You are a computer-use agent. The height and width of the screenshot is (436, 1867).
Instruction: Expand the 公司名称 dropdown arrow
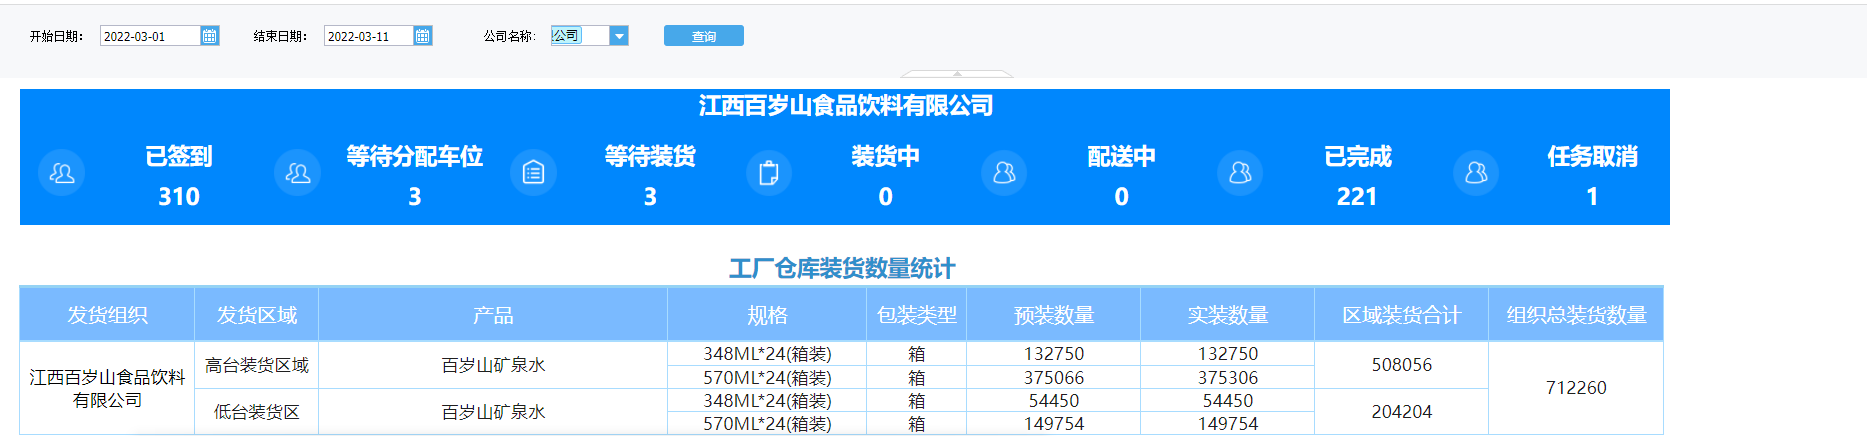click(x=619, y=36)
